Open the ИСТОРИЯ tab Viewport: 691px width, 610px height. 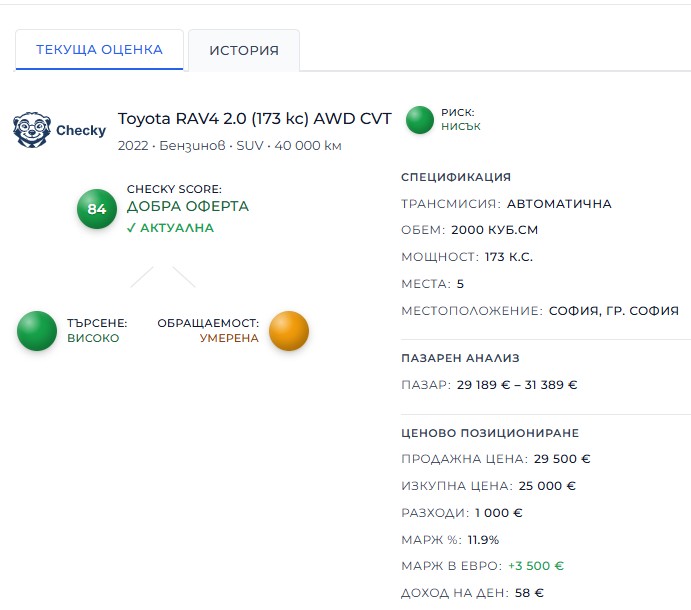(x=244, y=50)
